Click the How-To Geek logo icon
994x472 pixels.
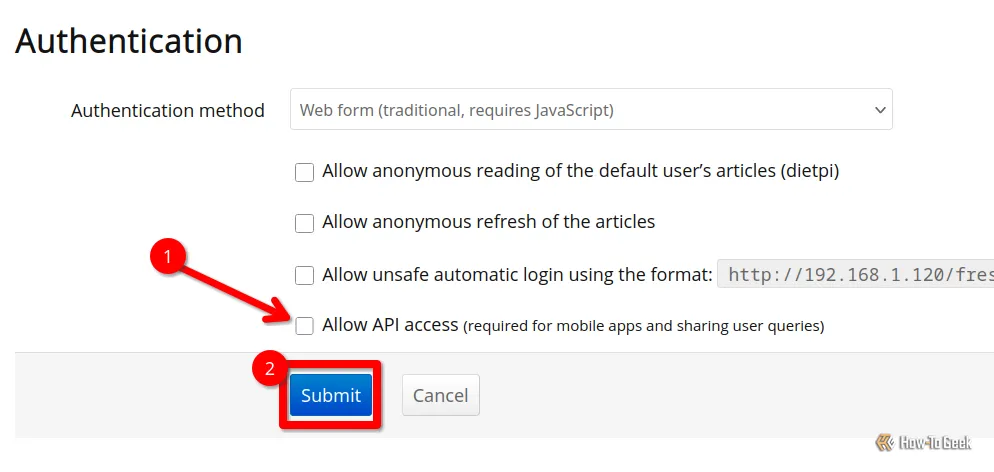(x=885, y=442)
